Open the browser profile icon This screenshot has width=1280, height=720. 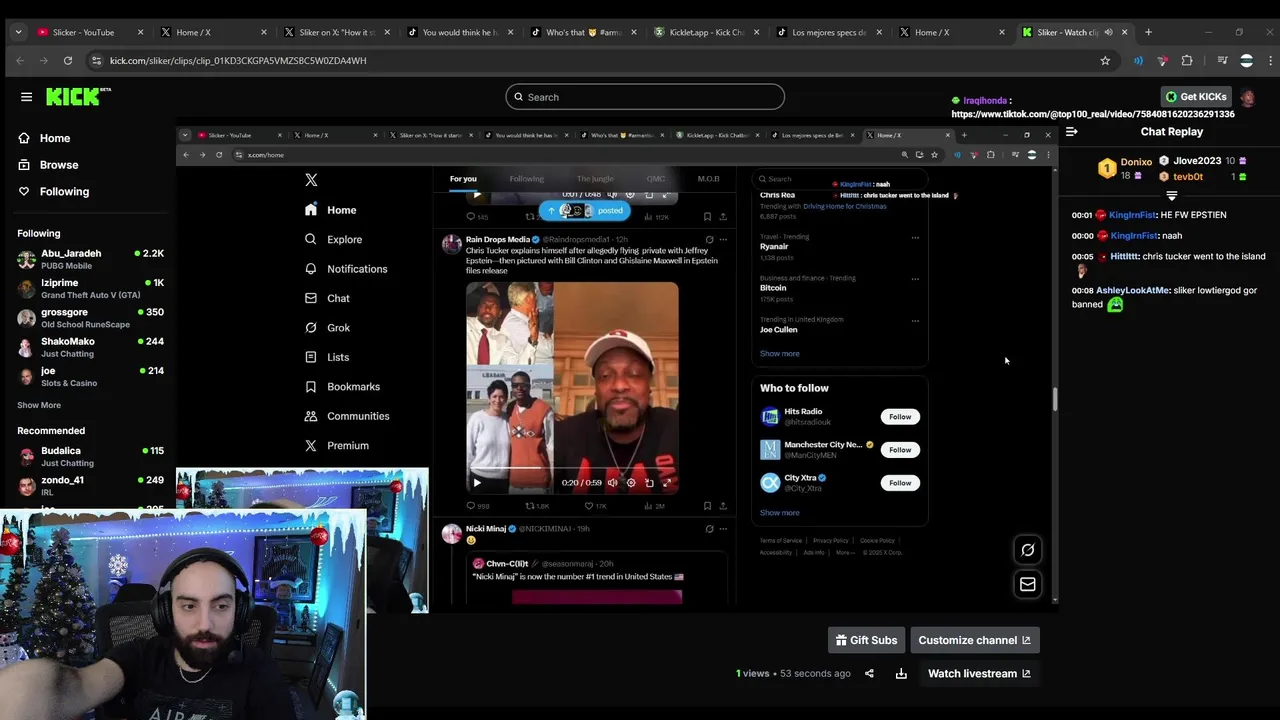point(1246,60)
